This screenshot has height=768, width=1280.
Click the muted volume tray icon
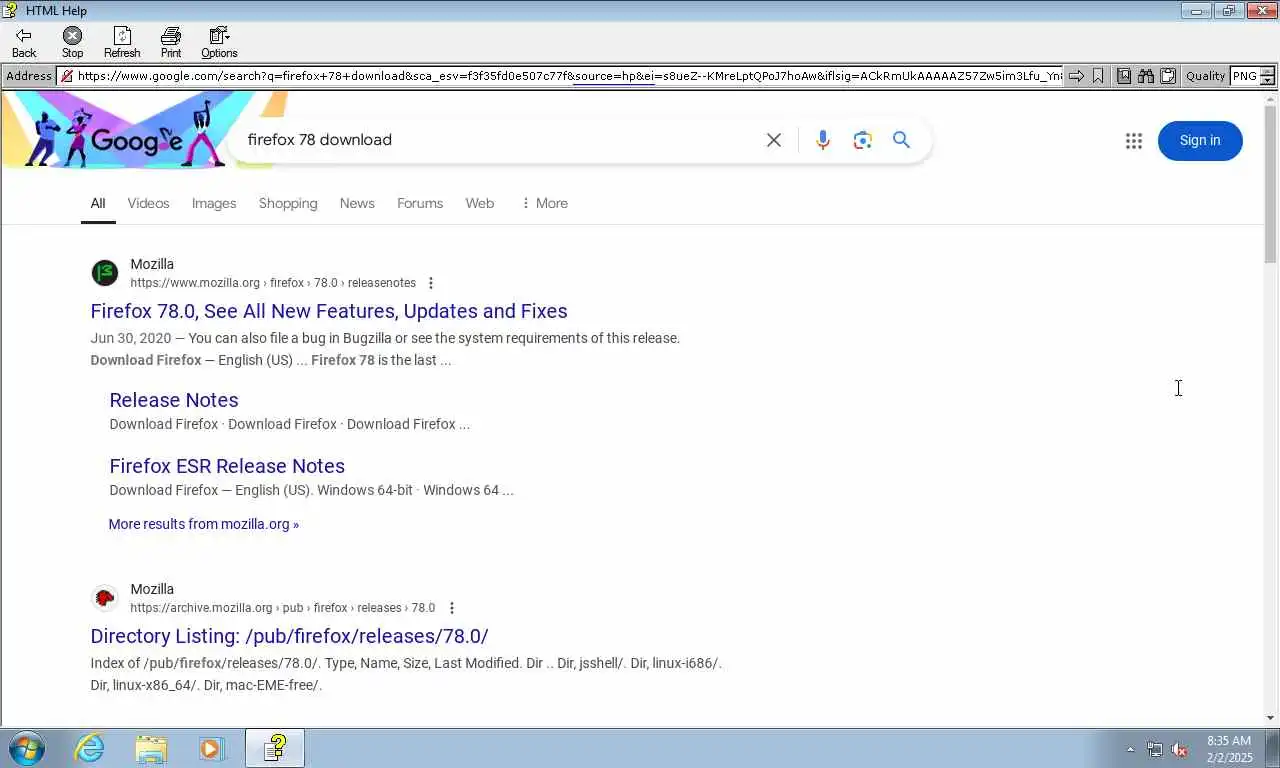point(1180,749)
